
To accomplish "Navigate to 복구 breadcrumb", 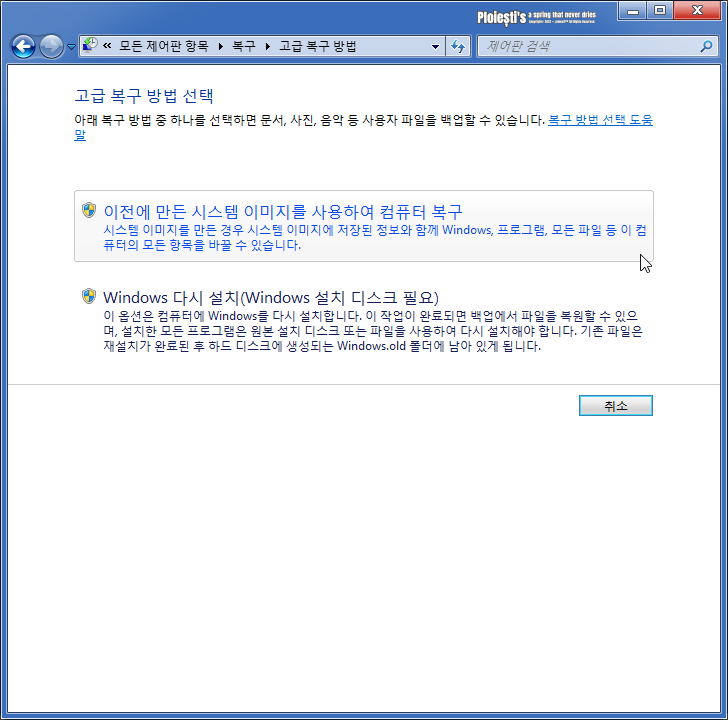I will (x=244, y=46).
